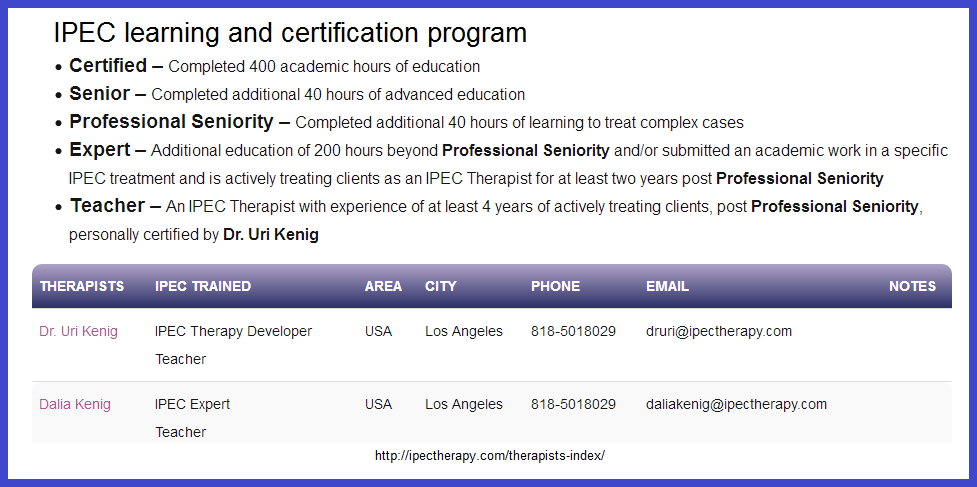This screenshot has height=487, width=977.
Task: Click the IPEC learning and certification heading
Action: (x=290, y=32)
